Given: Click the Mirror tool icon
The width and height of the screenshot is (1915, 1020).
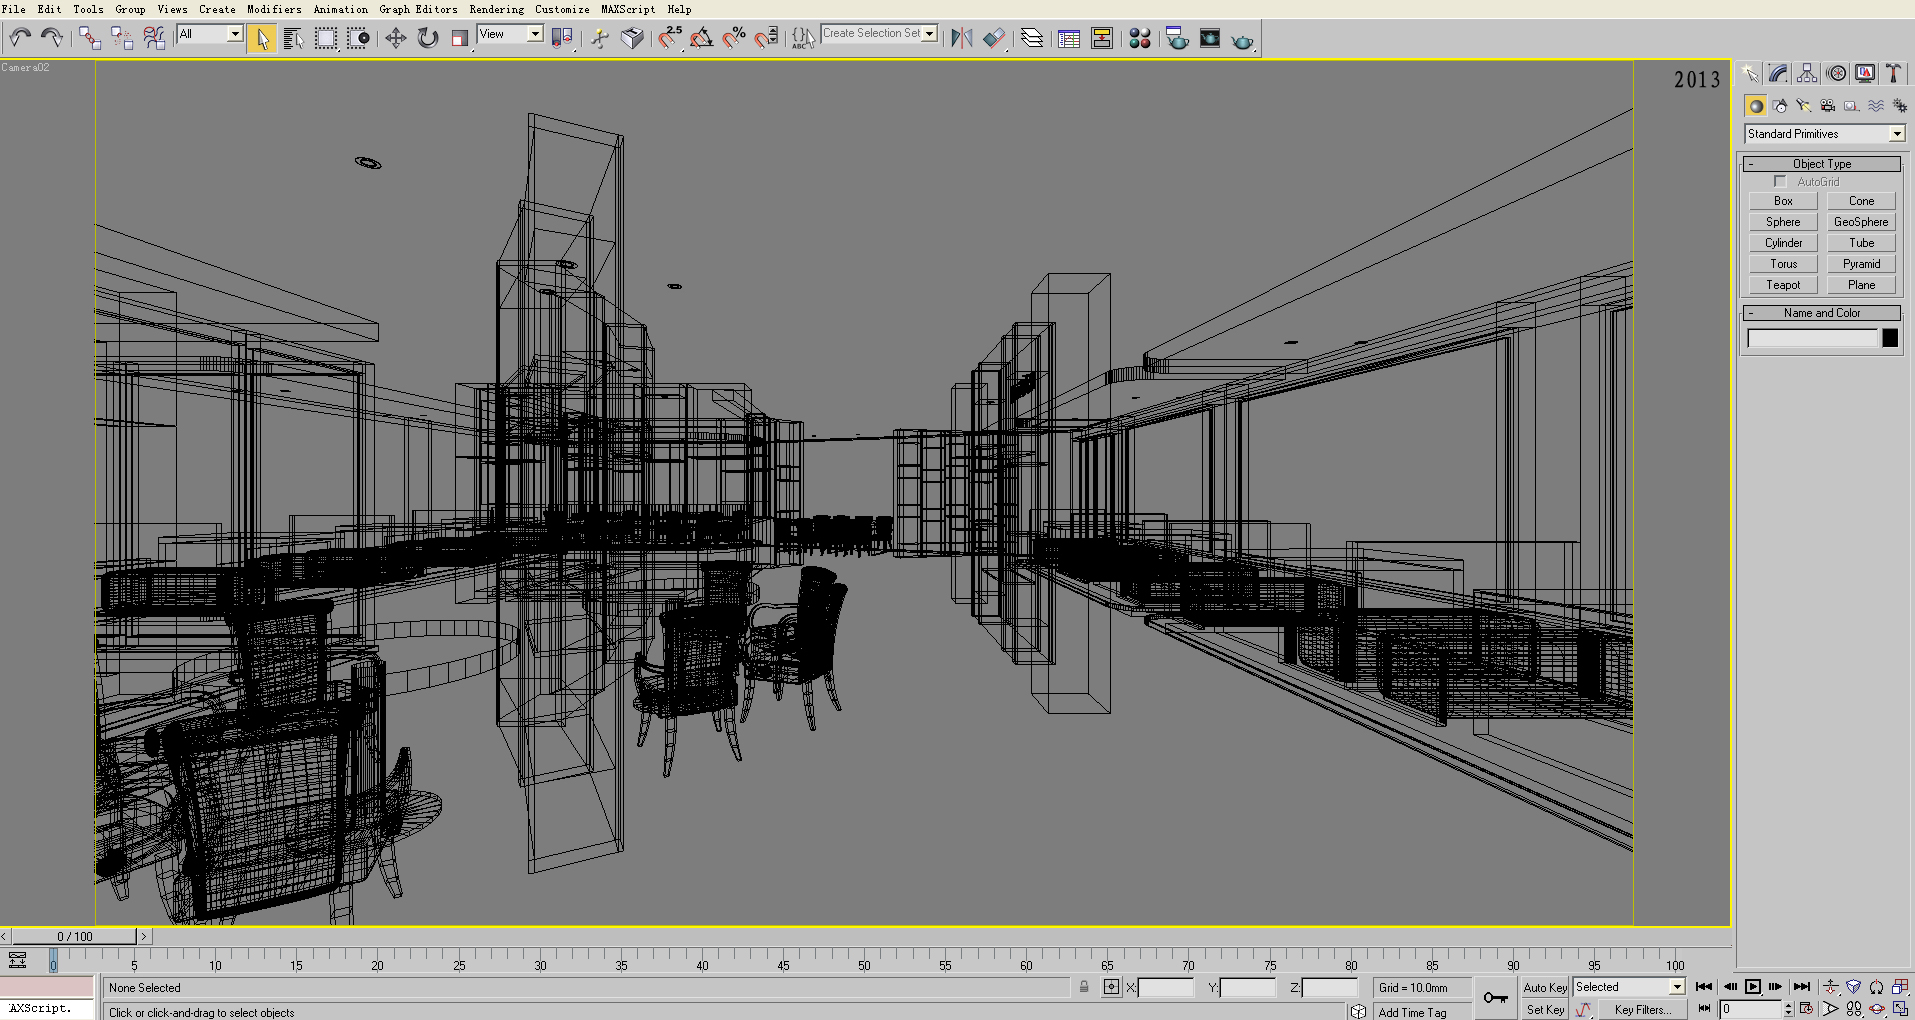Looking at the screenshot, I should (x=961, y=38).
